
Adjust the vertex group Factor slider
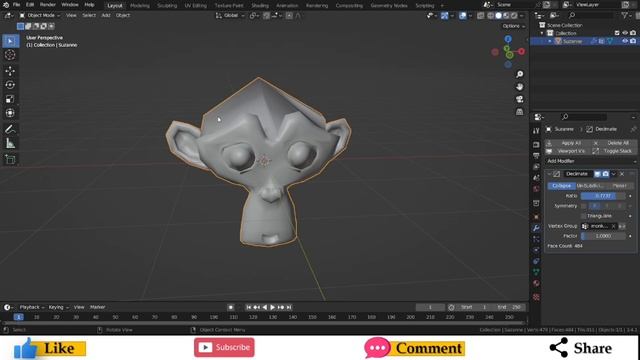[603, 236]
